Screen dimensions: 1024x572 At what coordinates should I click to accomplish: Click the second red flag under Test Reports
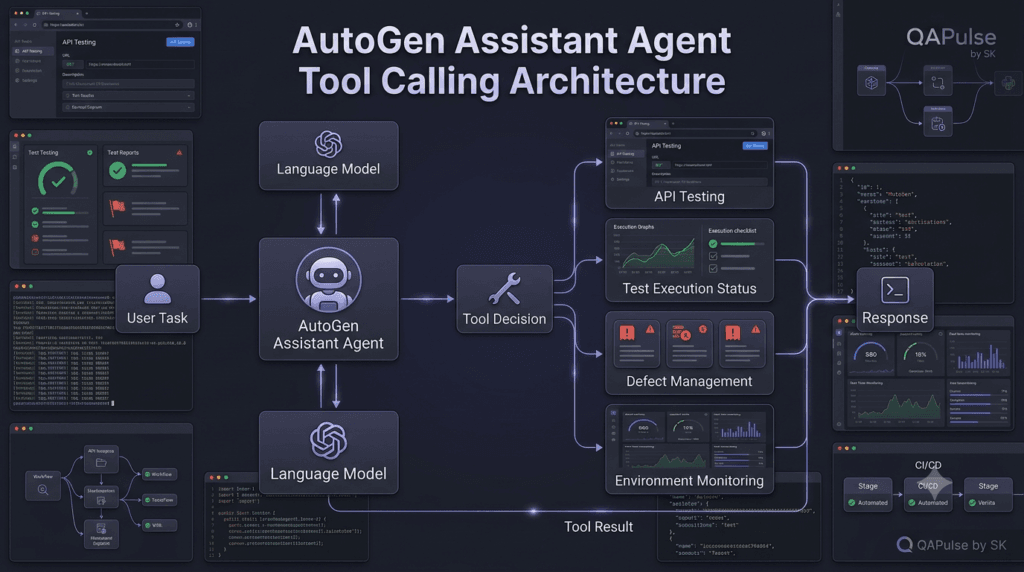[117, 247]
